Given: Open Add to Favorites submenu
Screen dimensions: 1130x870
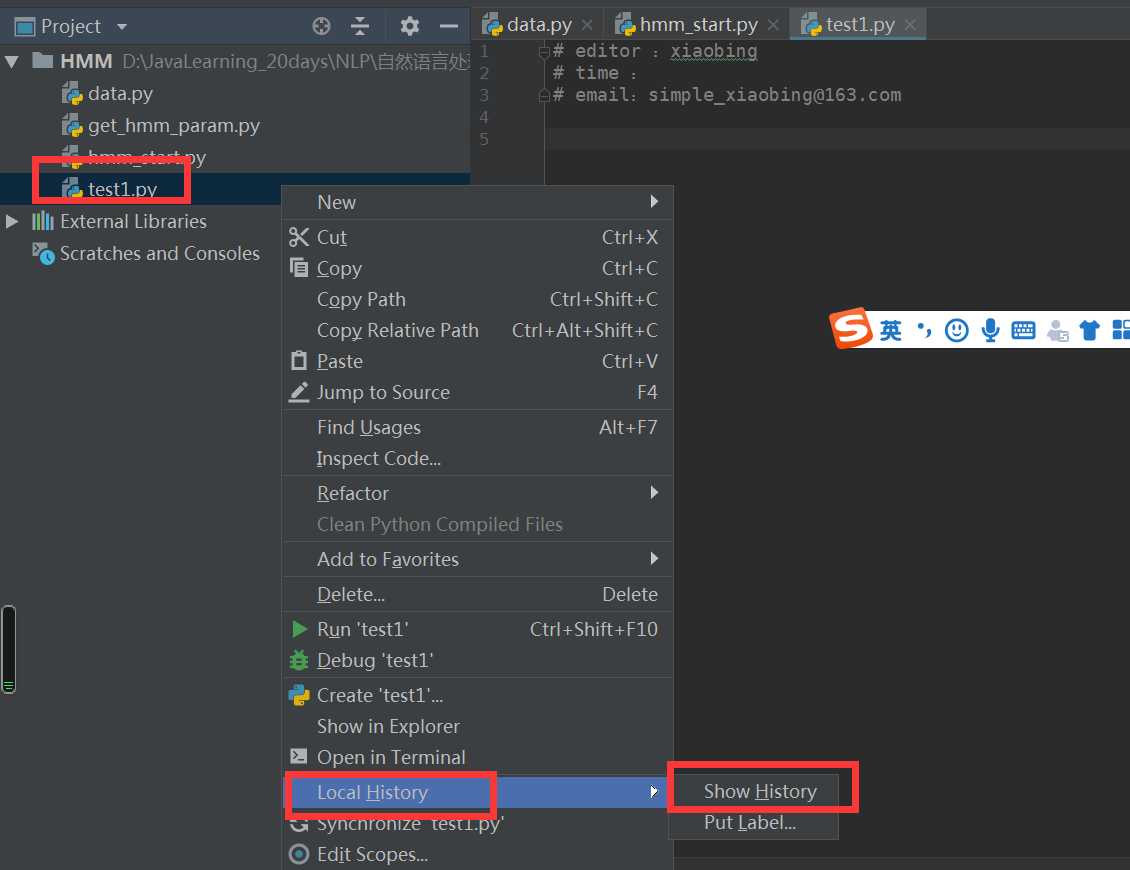Looking at the screenshot, I should click(x=477, y=559).
